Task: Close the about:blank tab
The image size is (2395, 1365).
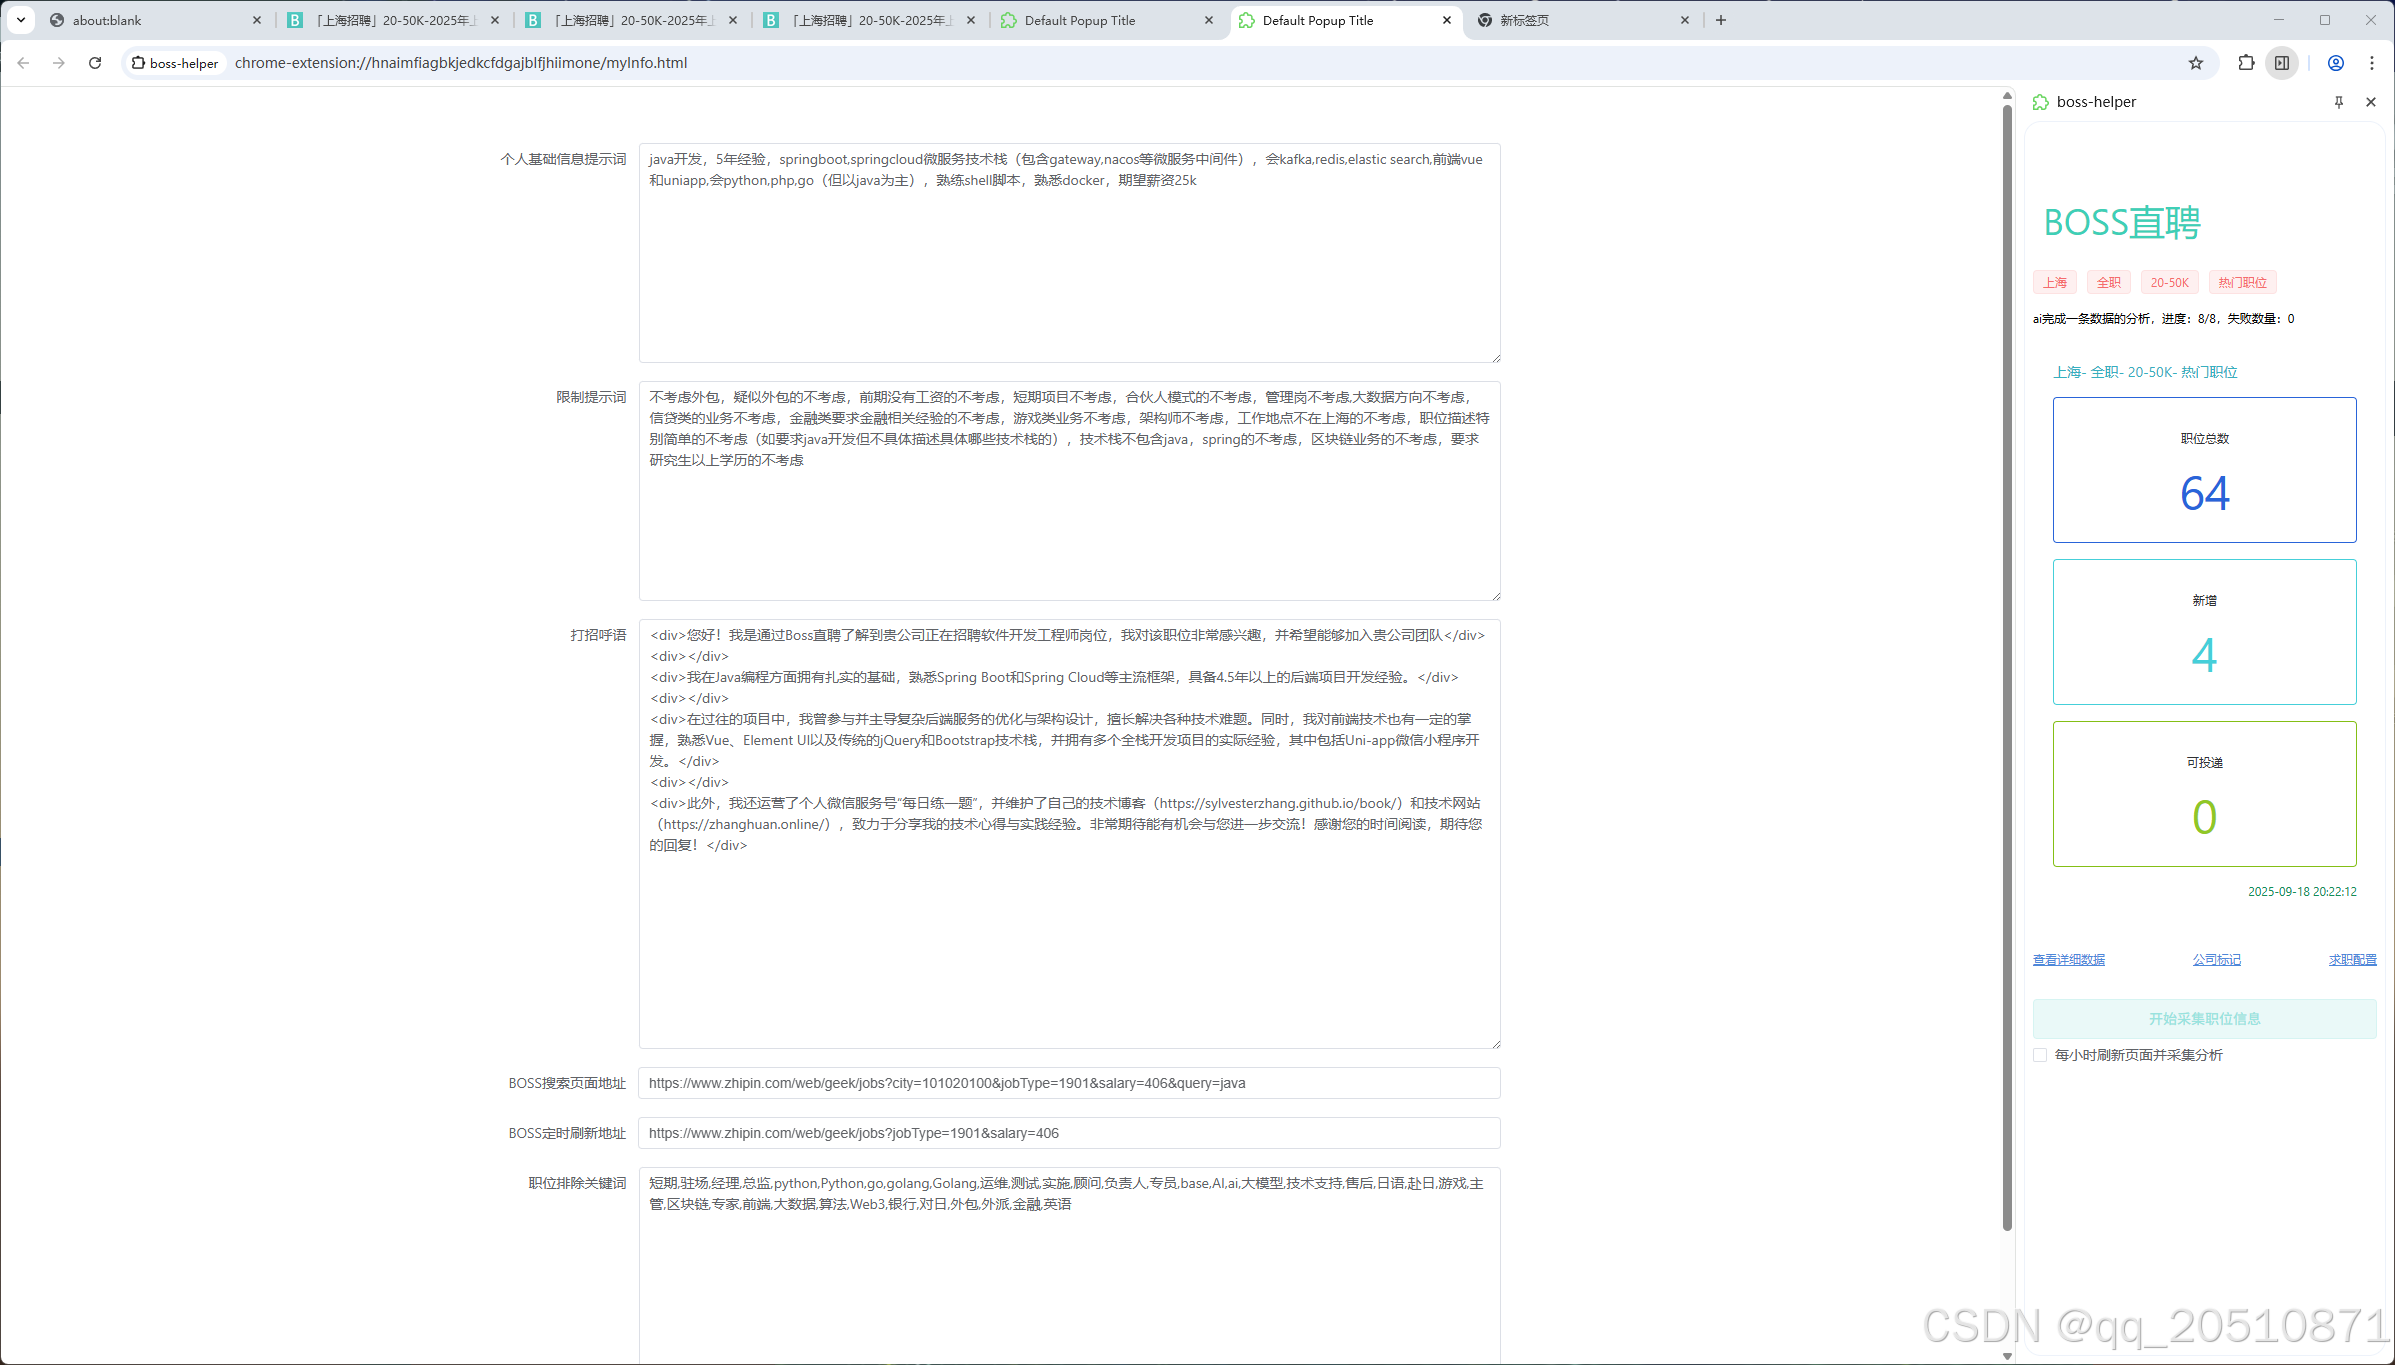Action: pyautogui.click(x=257, y=20)
